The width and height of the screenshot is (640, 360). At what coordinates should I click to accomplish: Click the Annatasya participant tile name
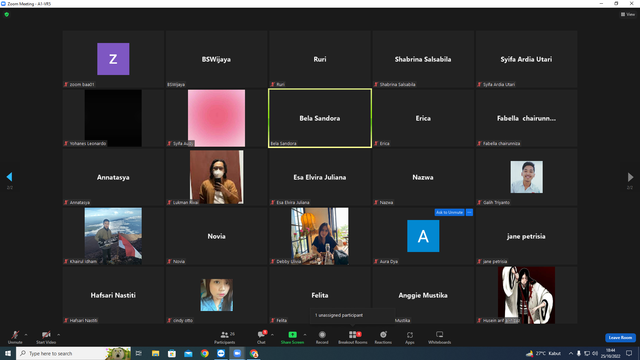click(113, 177)
